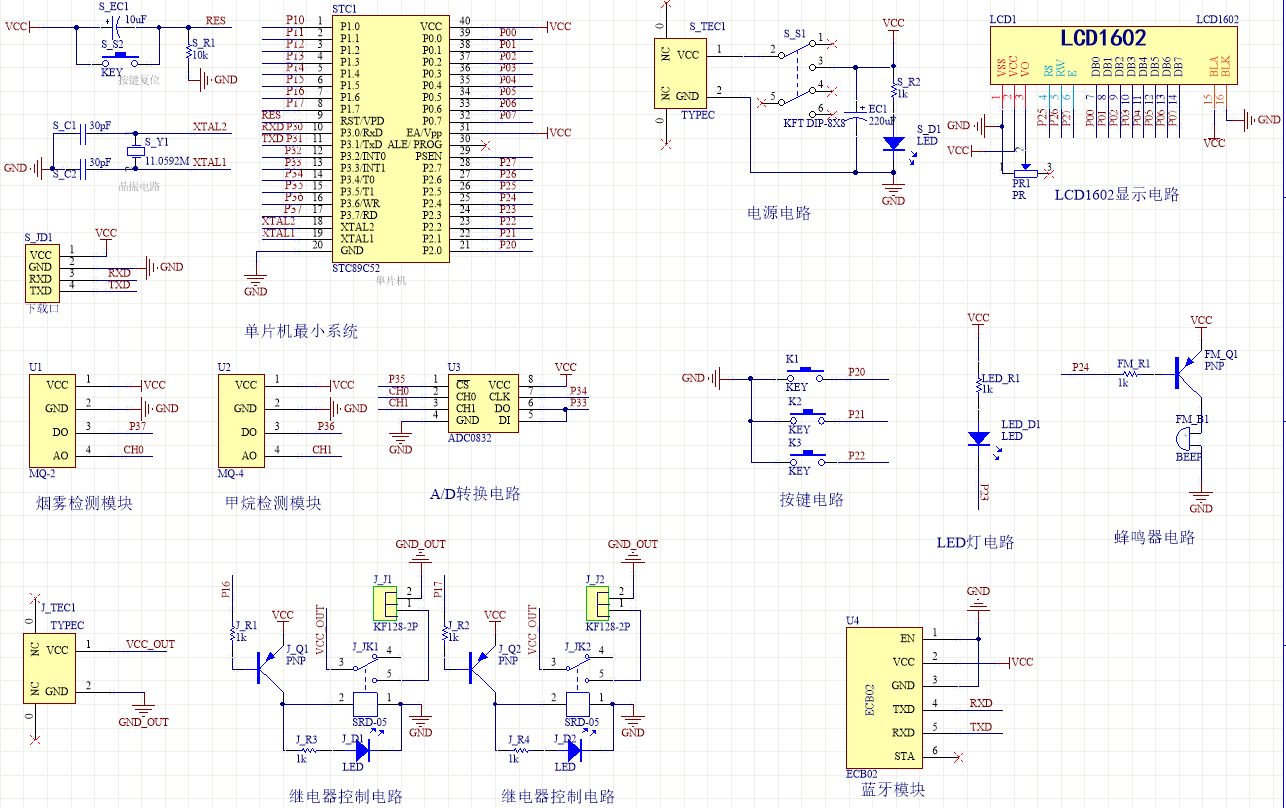Click the '烟雾检测模块' caption
The width and height of the screenshot is (1286, 808).
click(84, 503)
